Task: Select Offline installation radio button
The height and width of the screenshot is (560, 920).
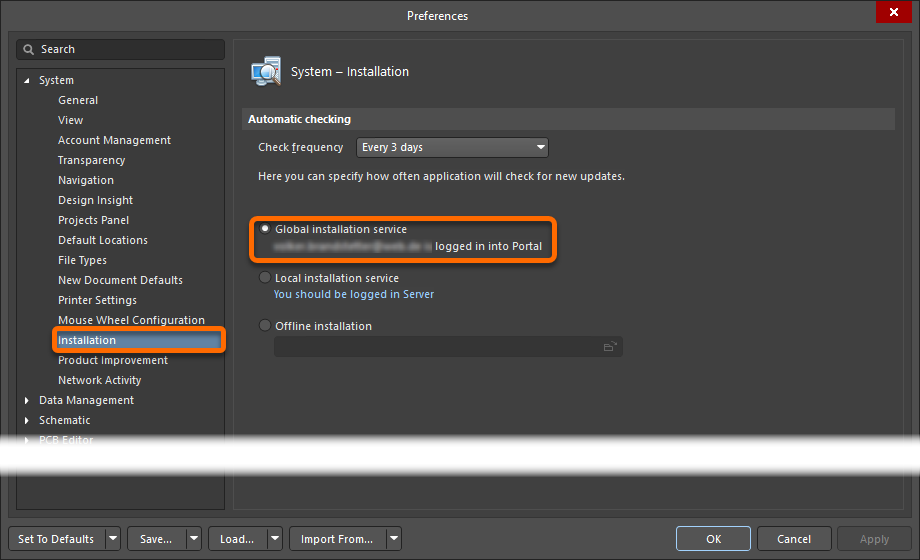Action: coord(265,325)
